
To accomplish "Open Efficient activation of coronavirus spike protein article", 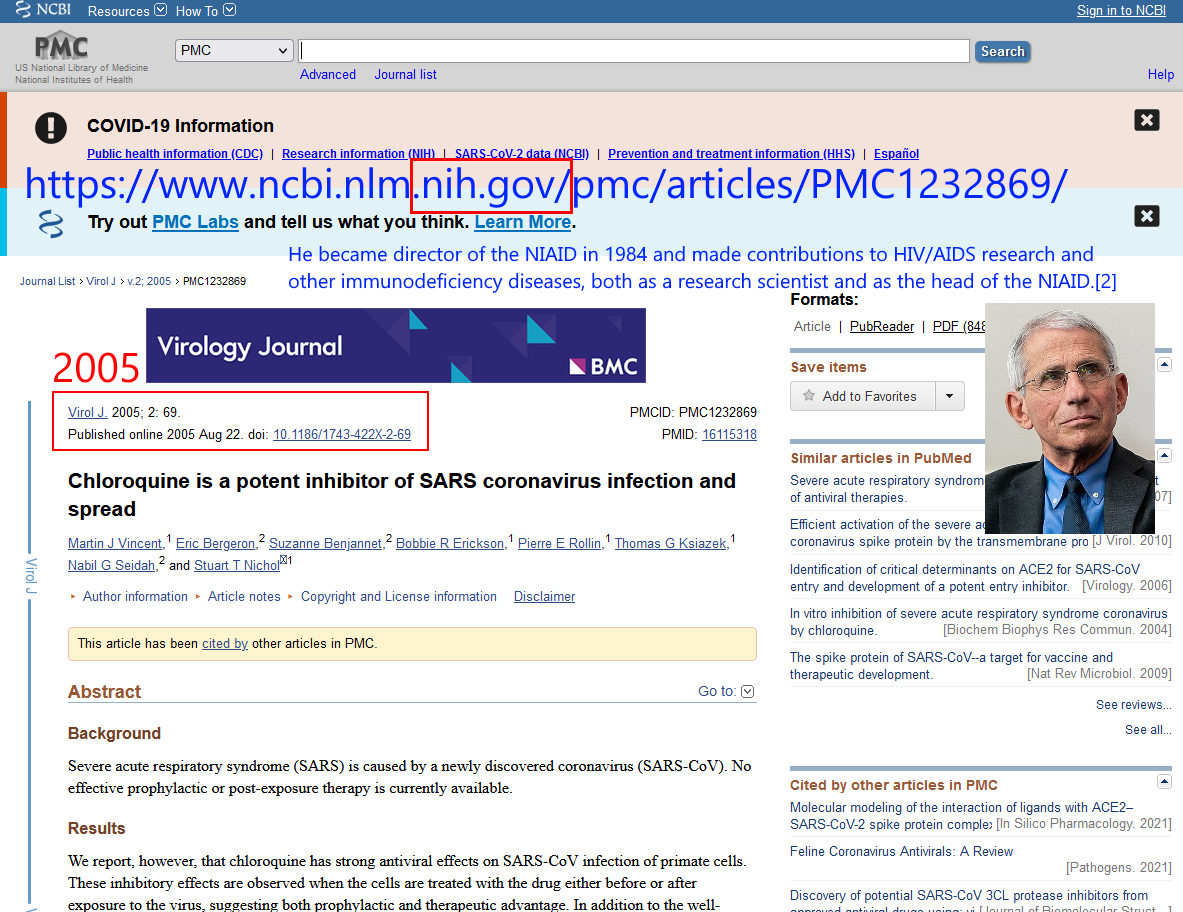I will 939,533.
